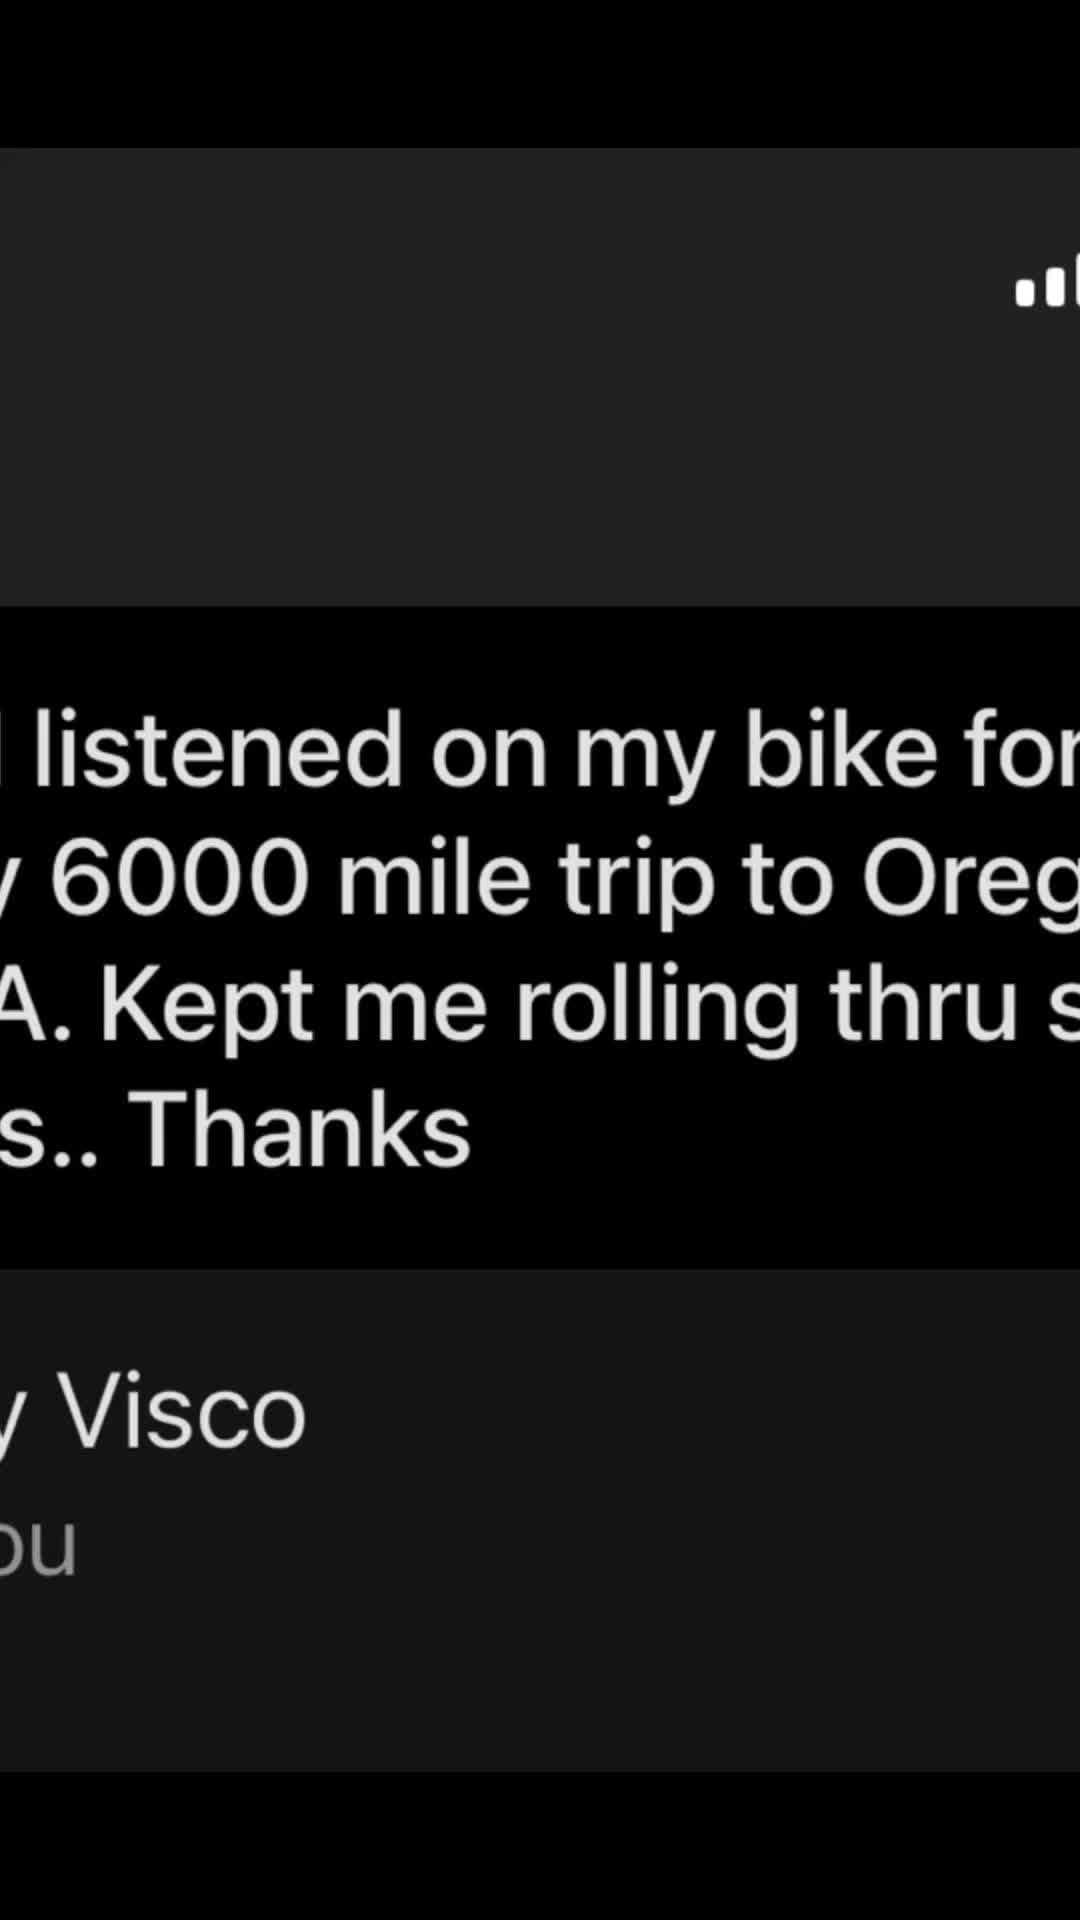Open the Visco contact name

pos(153,1412)
